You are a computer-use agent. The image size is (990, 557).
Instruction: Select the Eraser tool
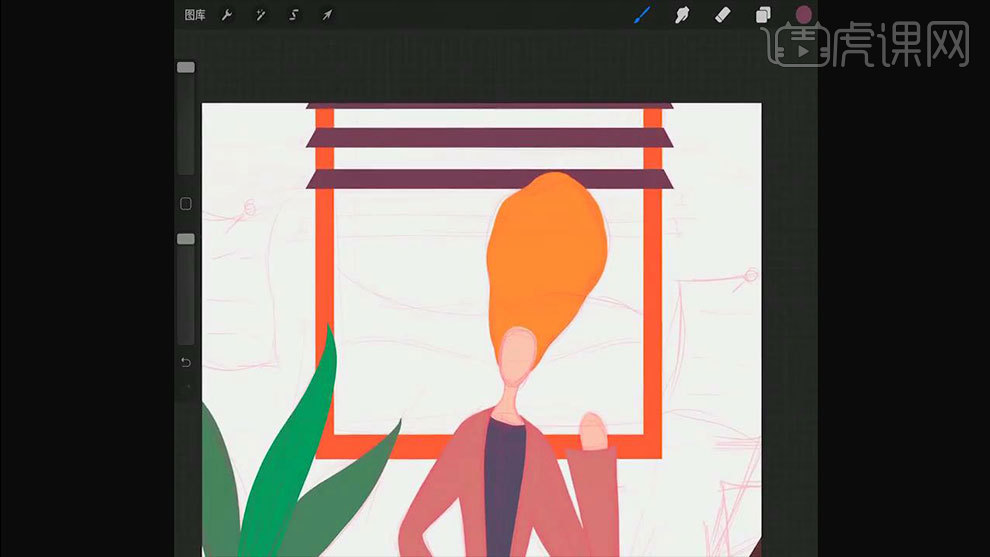coord(722,15)
